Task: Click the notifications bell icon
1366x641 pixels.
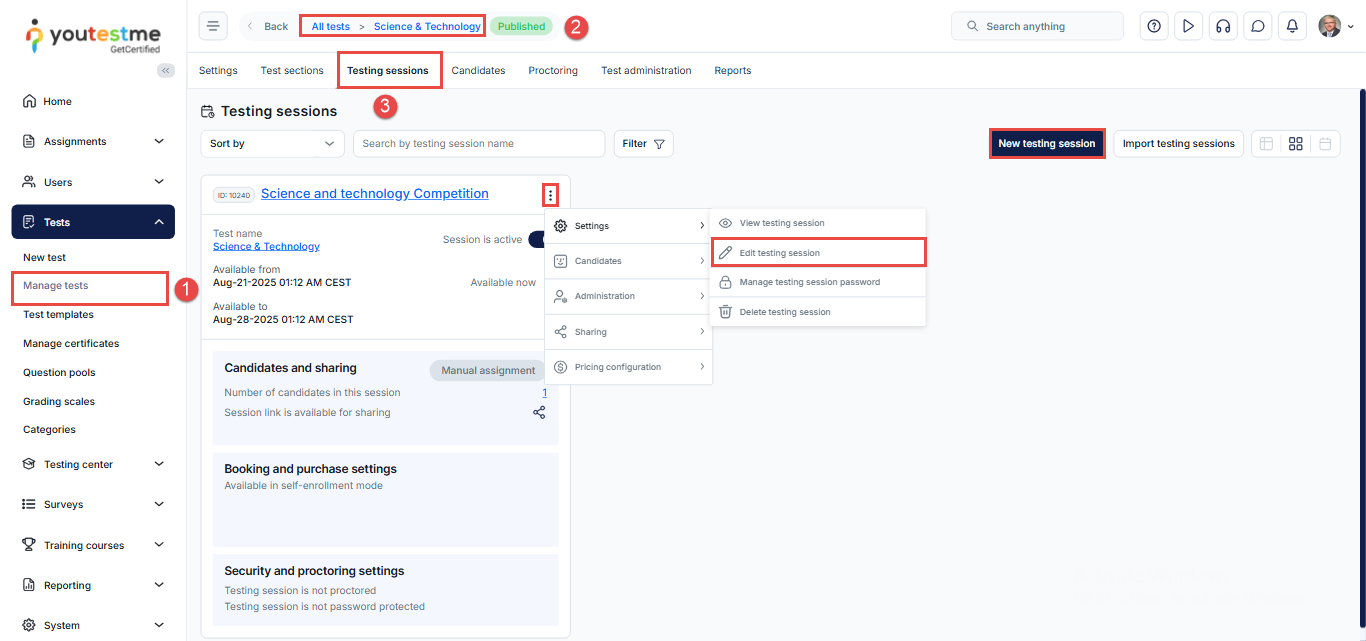Action: pos(1292,26)
